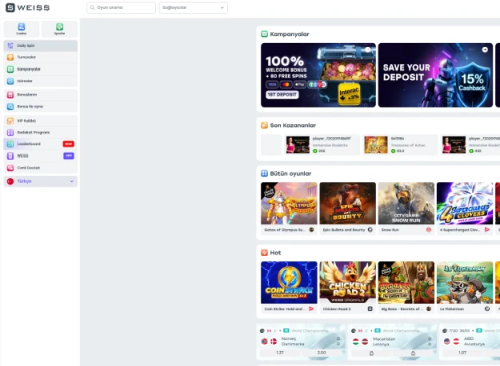Click the search magnifier icon
Screen dimensions: 500x366
tap(92, 8)
